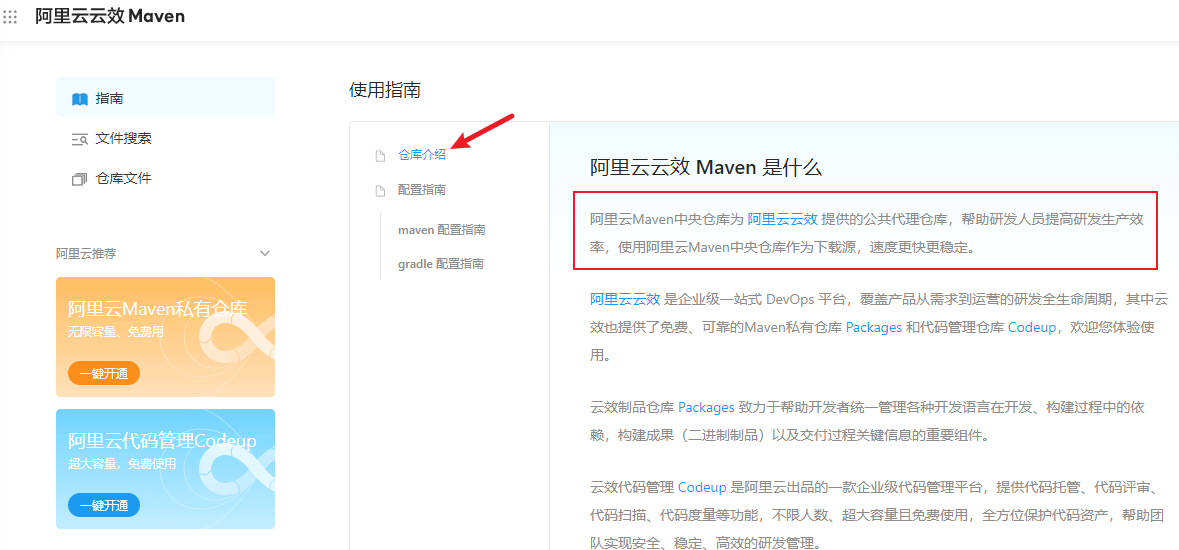The image size is (1179, 550).
Task: Click the 阿里云推荐 section label
Action: click(86, 254)
